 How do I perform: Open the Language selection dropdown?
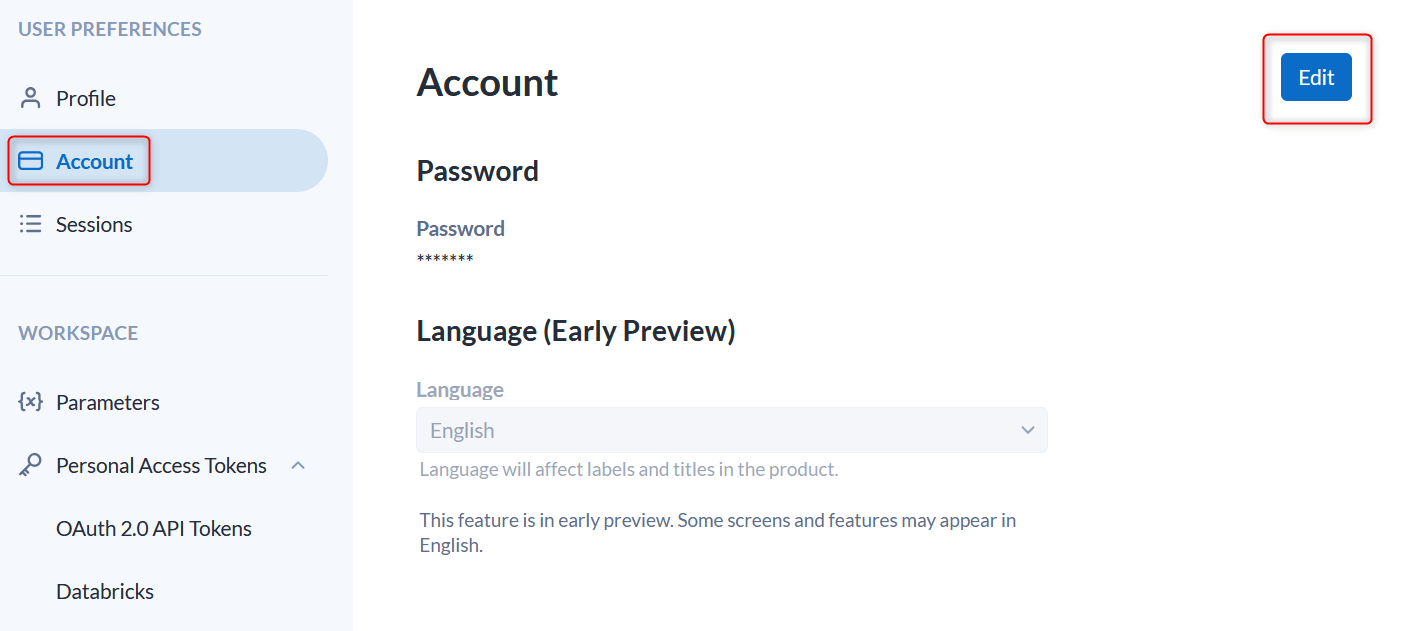pyautogui.click(x=731, y=429)
